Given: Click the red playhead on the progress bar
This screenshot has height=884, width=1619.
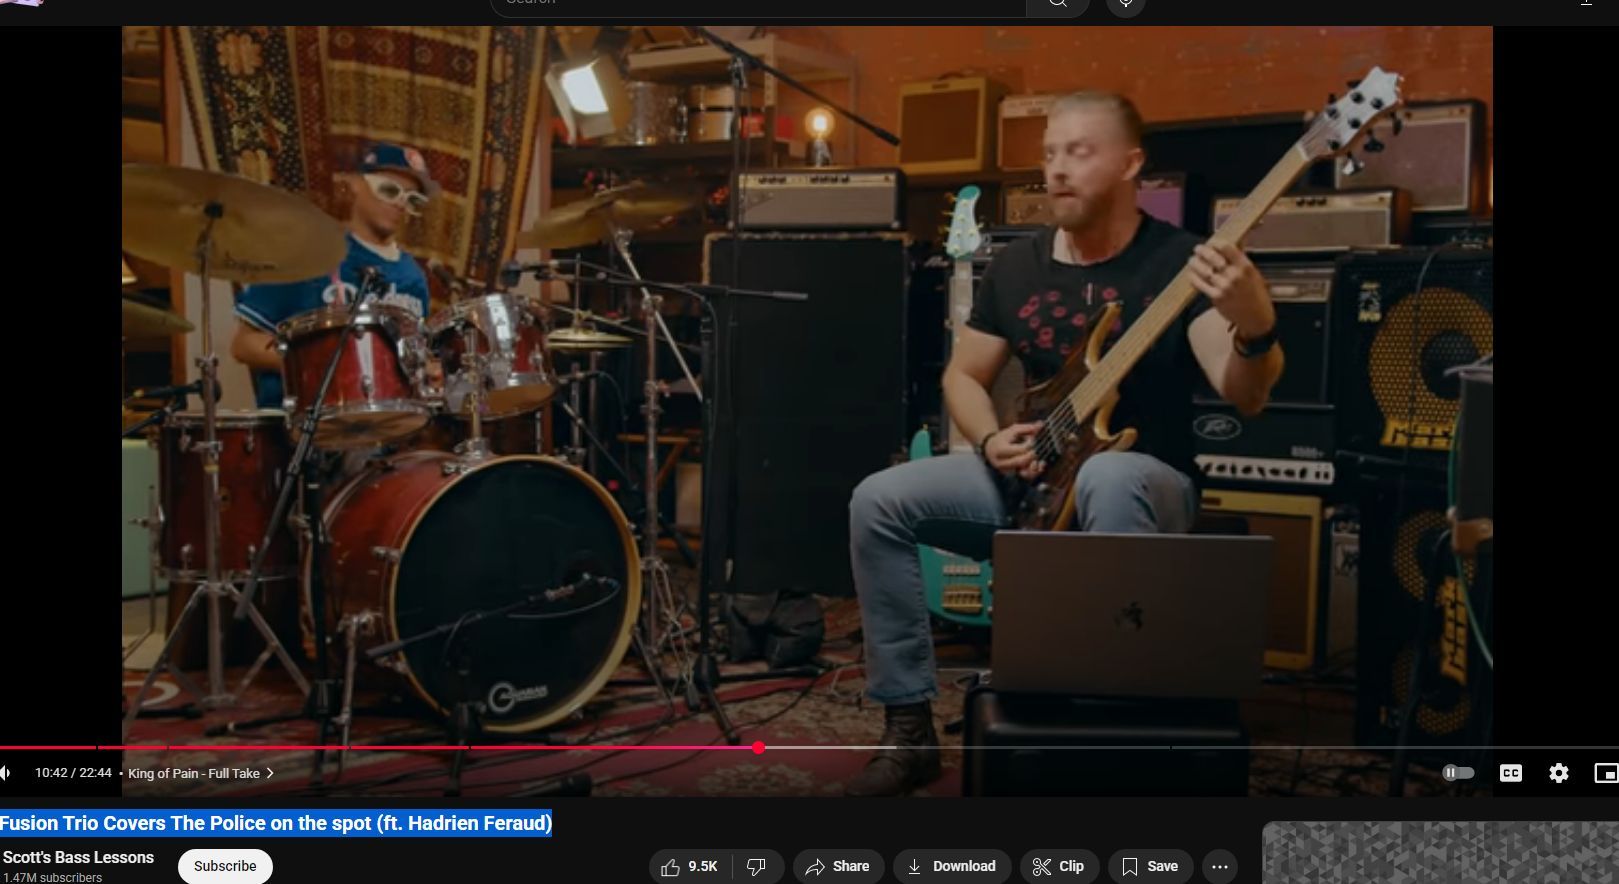Looking at the screenshot, I should (x=759, y=747).
